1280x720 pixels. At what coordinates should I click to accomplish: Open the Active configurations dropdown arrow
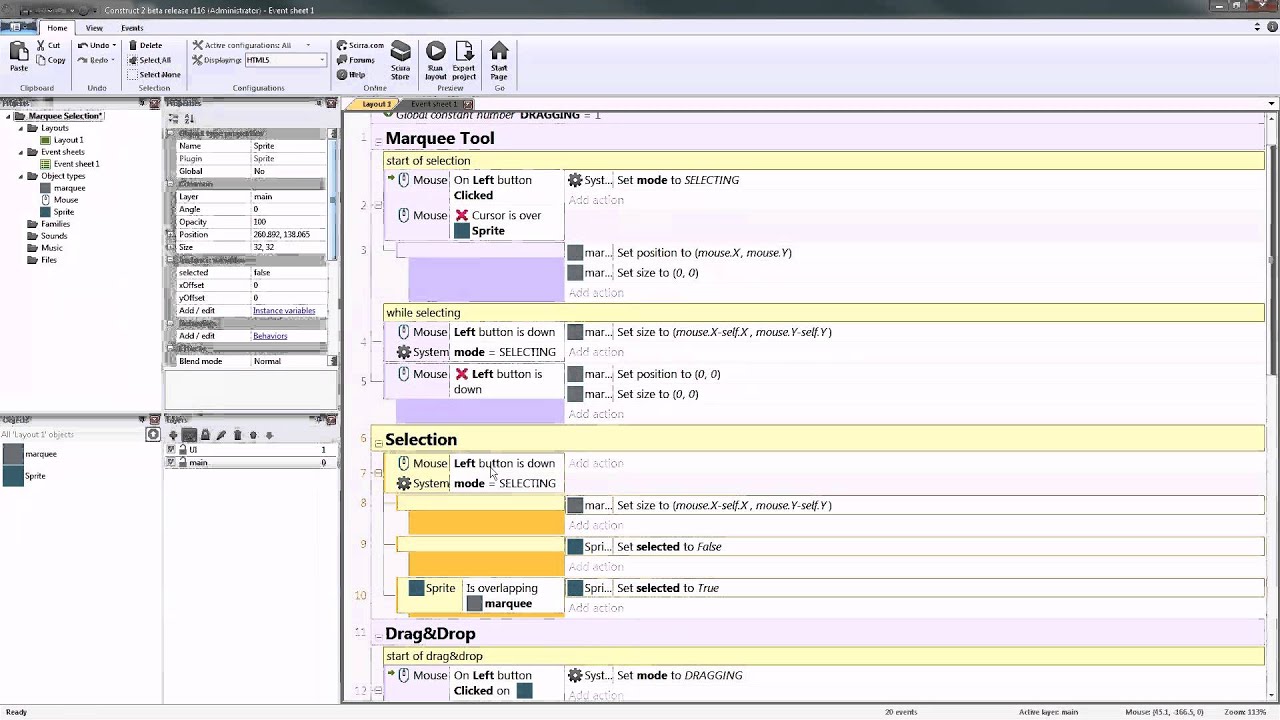(x=308, y=45)
